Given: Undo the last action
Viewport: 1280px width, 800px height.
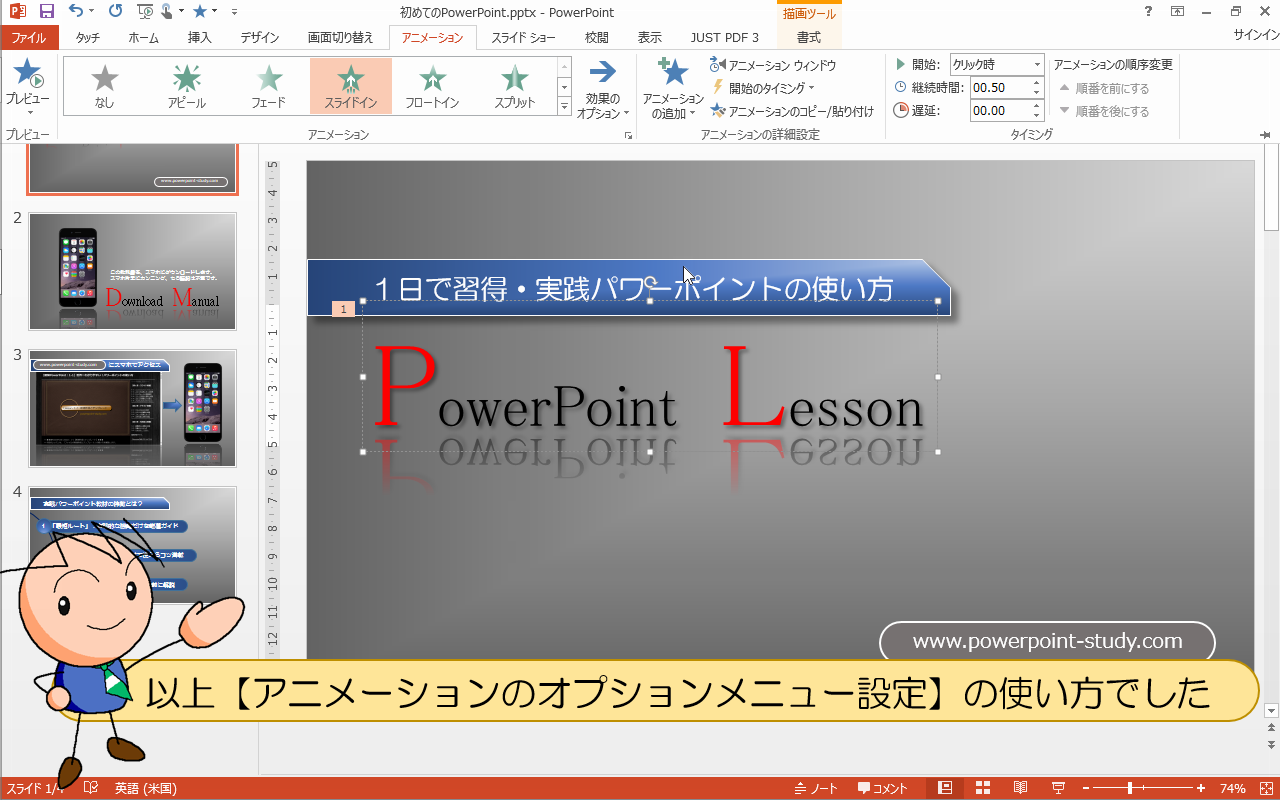Looking at the screenshot, I should click(x=76, y=12).
